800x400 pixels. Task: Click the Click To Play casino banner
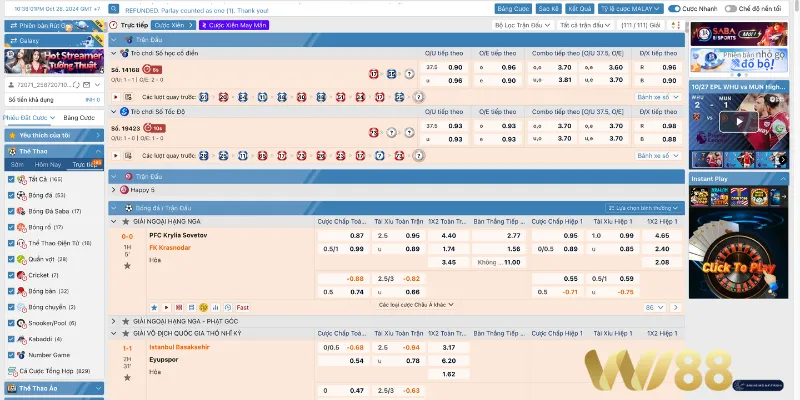pyautogui.click(x=738, y=255)
